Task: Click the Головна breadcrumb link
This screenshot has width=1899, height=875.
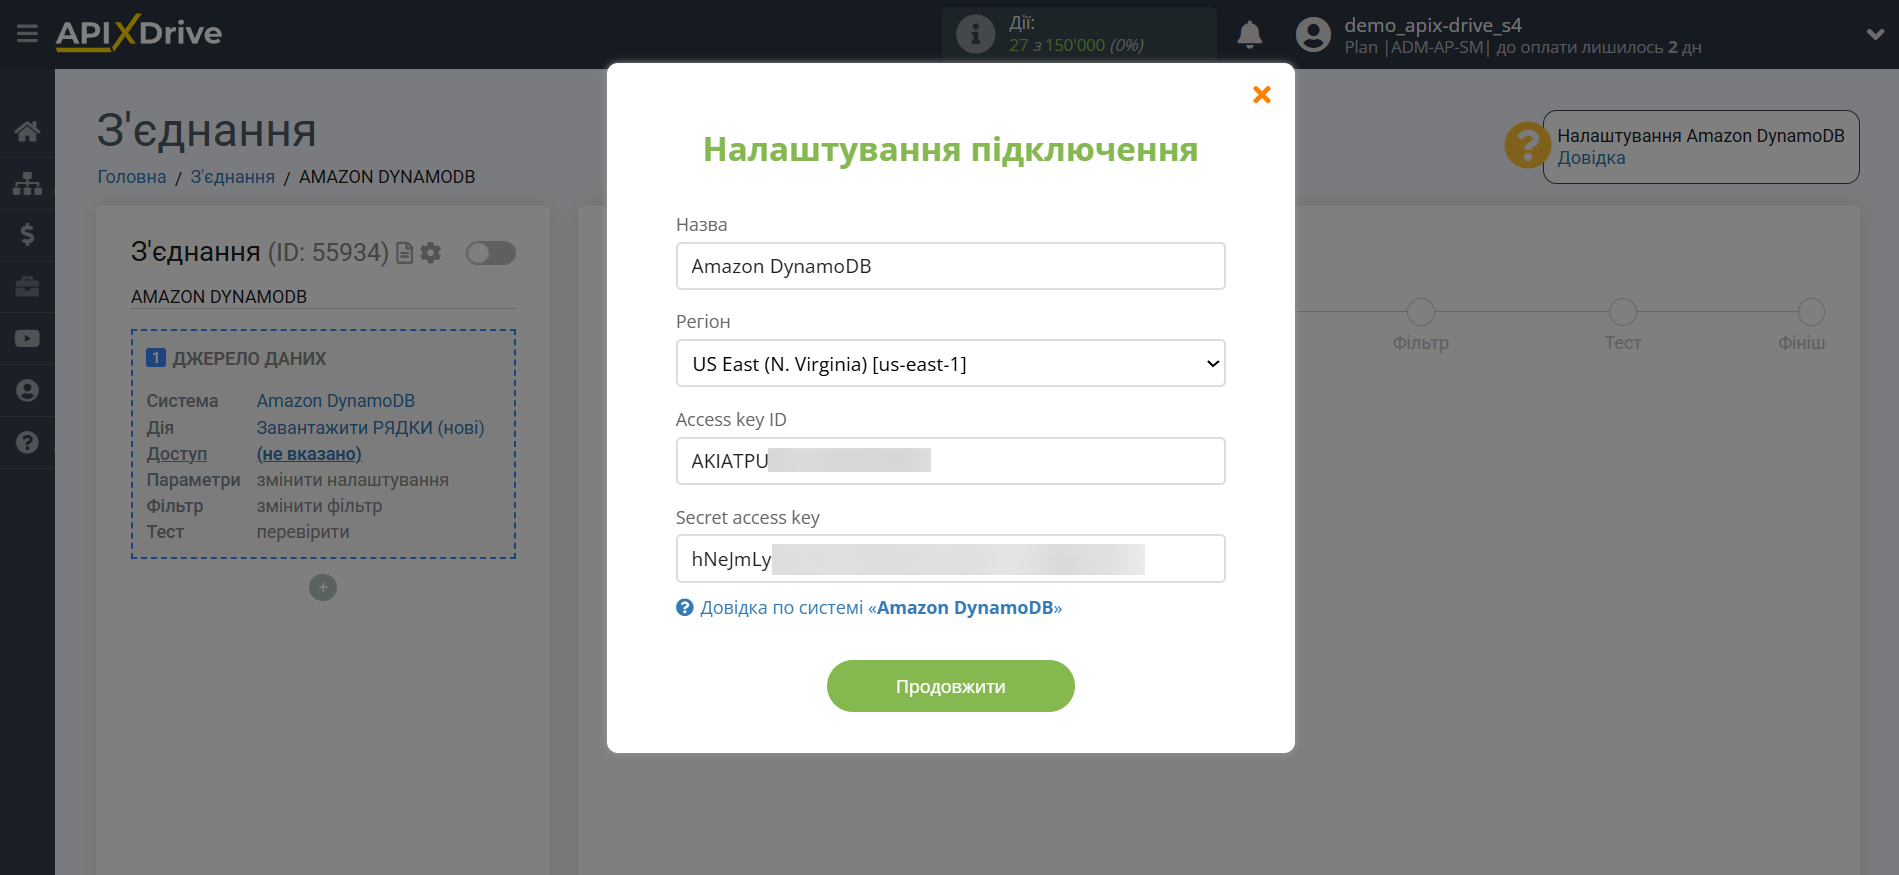Action: (x=132, y=177)
